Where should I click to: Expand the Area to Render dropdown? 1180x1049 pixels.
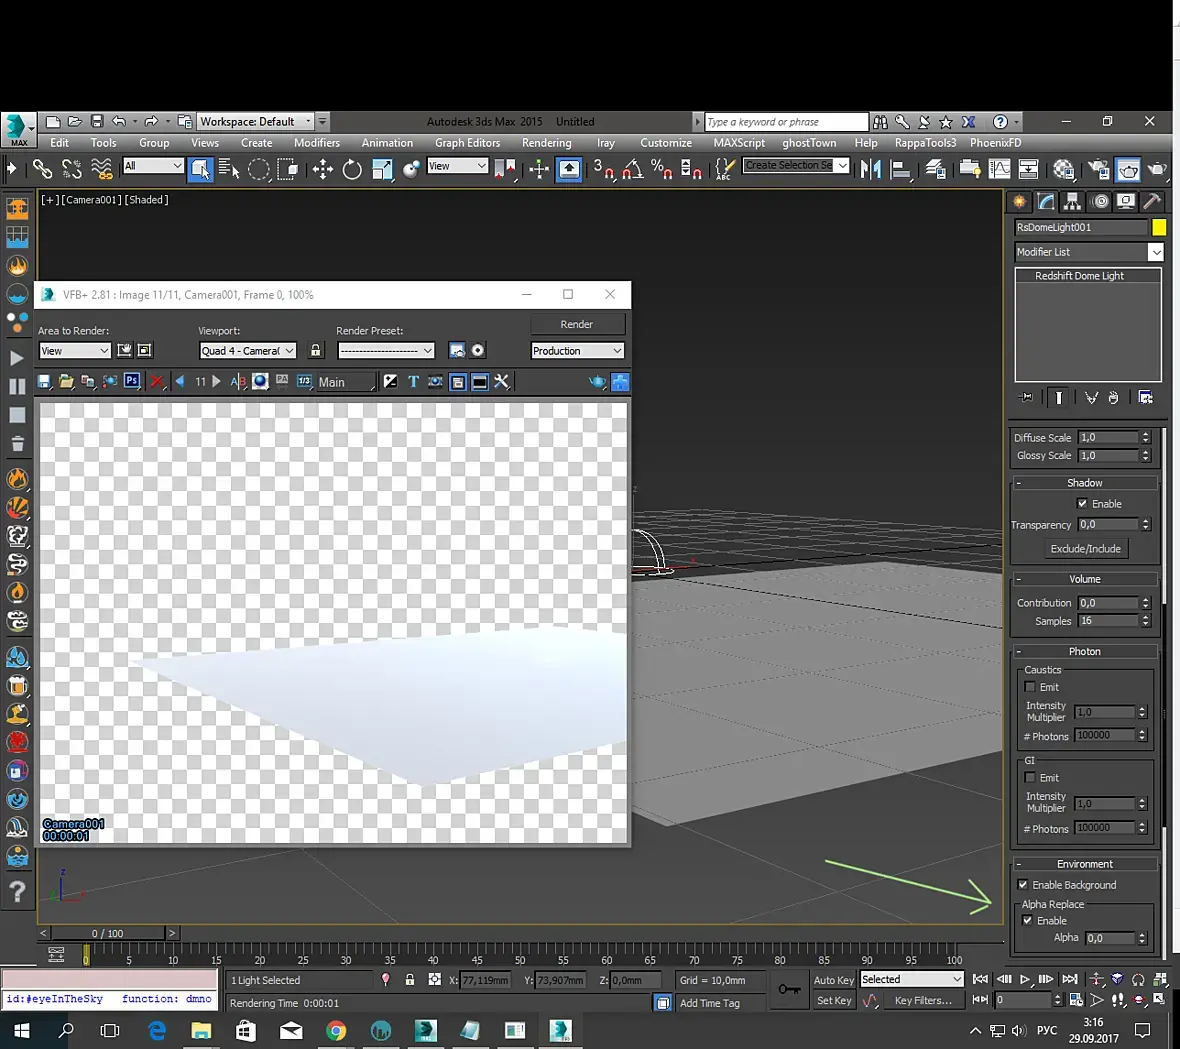click(x=75, y=350)
